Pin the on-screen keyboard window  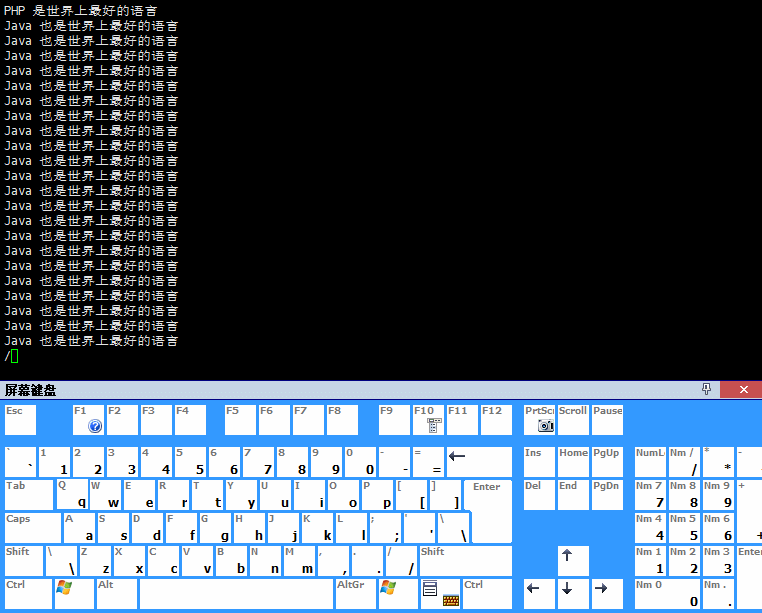(x=707, y=389)
